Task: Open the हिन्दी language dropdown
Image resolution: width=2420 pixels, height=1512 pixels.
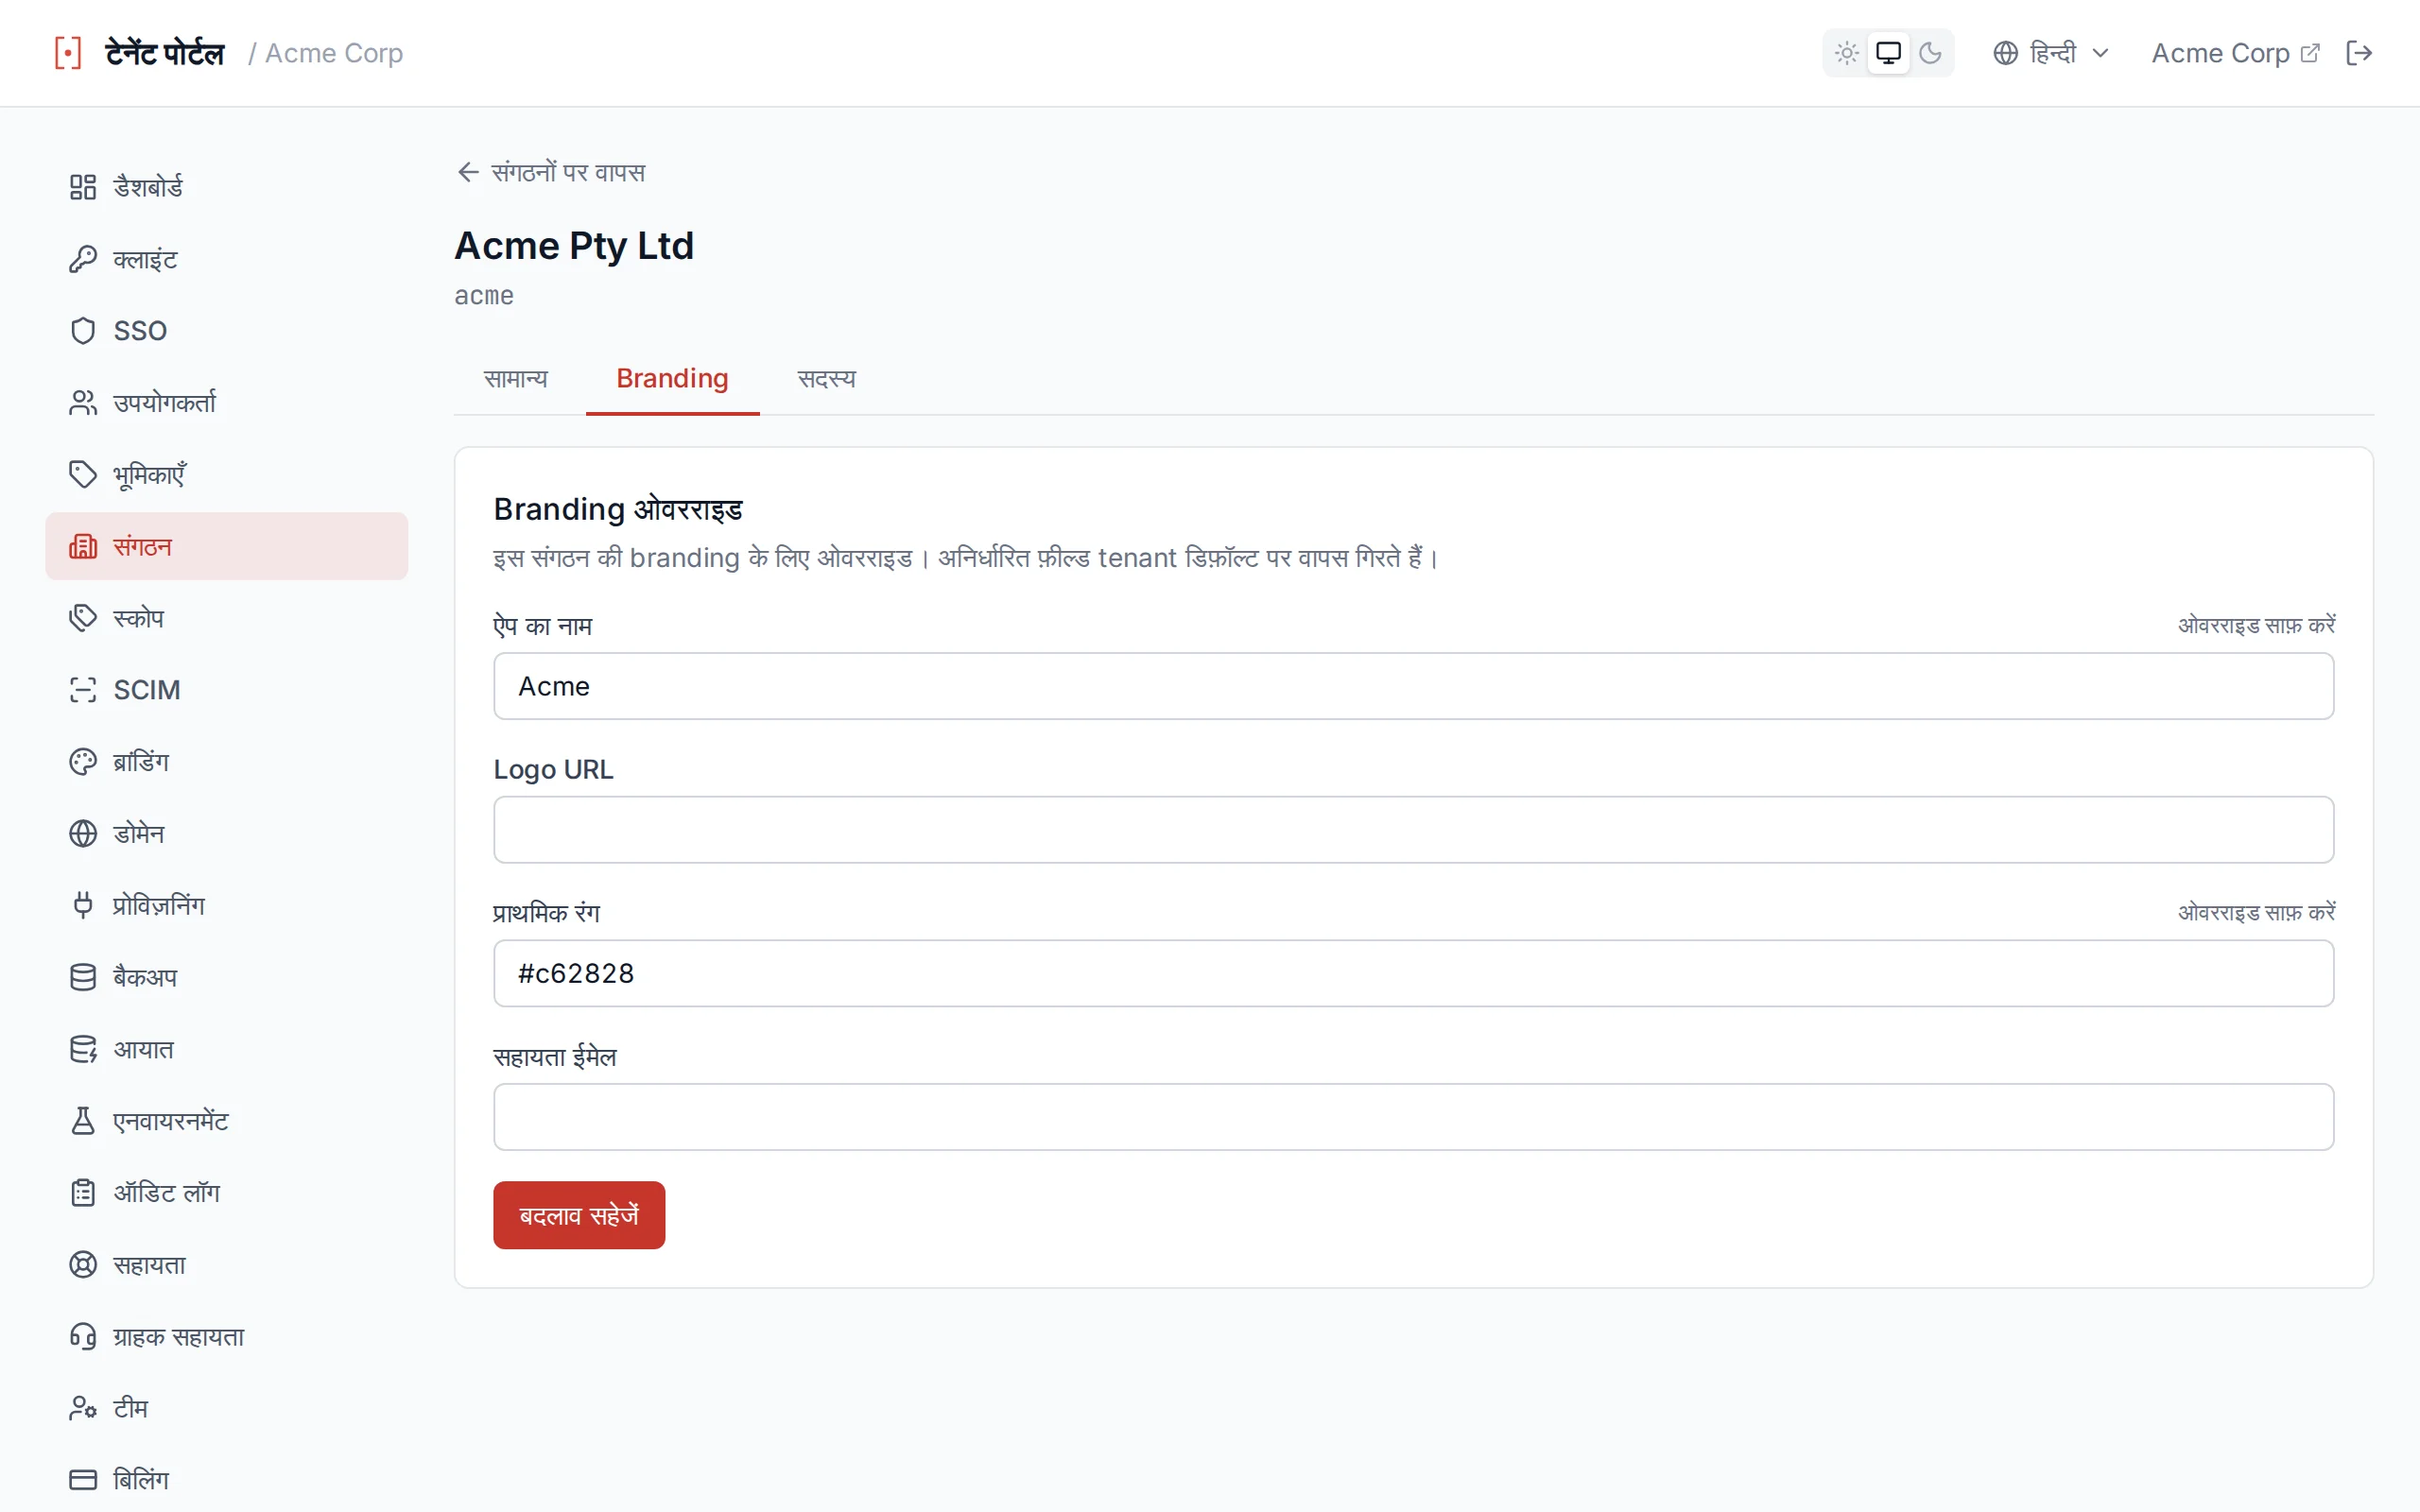Action: (x=2051, y=53)
